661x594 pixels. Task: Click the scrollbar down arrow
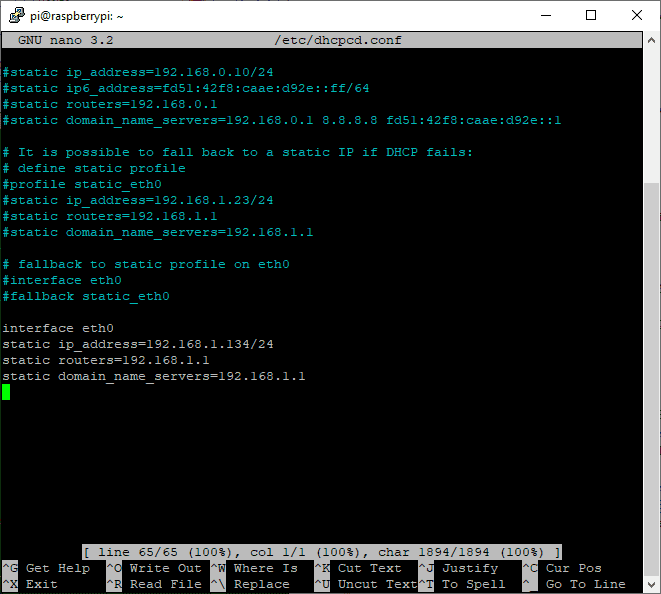[x=651, y=585]
